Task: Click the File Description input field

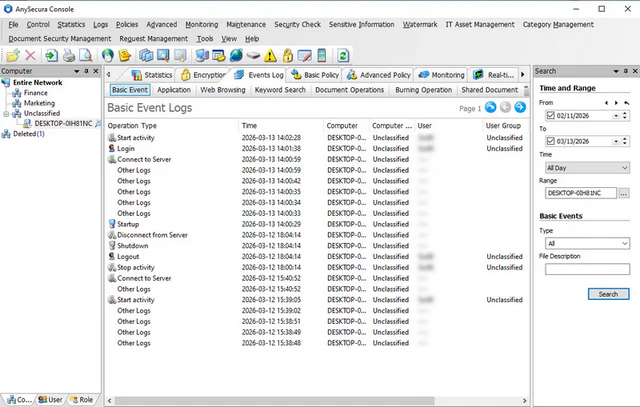Action: click(587, 269)
